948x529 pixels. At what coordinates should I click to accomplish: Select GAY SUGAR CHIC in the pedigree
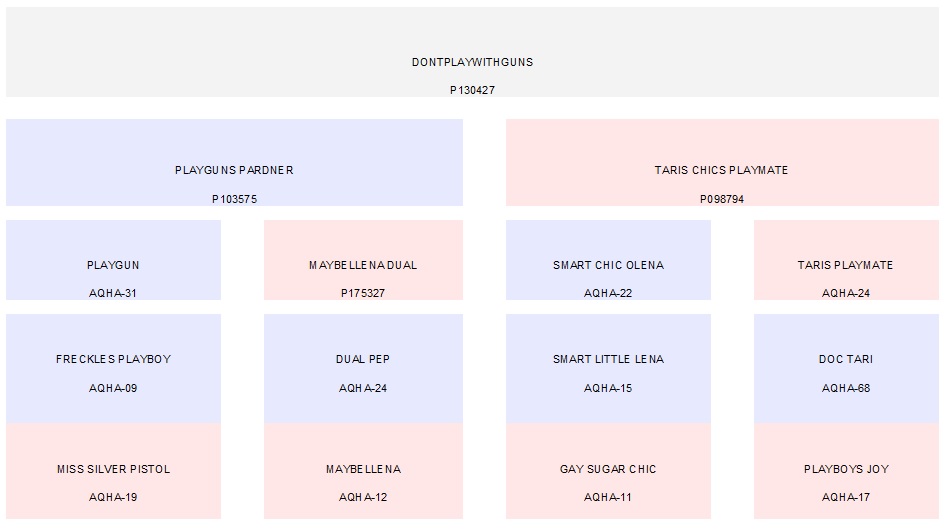[x=608, y=469]
